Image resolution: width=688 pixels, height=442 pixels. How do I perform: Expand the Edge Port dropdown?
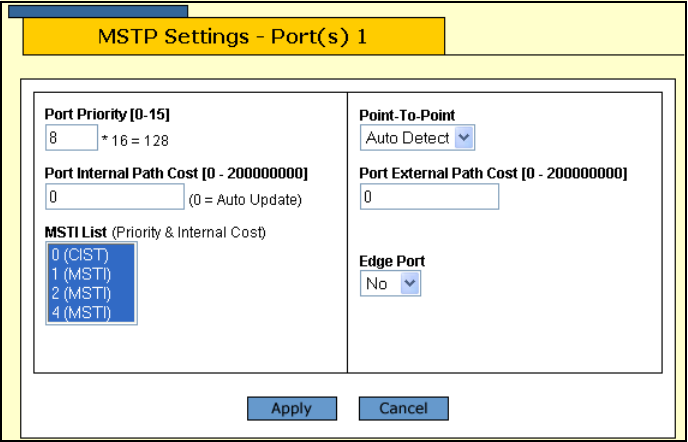pyautogui.click(x=391, y=284)
